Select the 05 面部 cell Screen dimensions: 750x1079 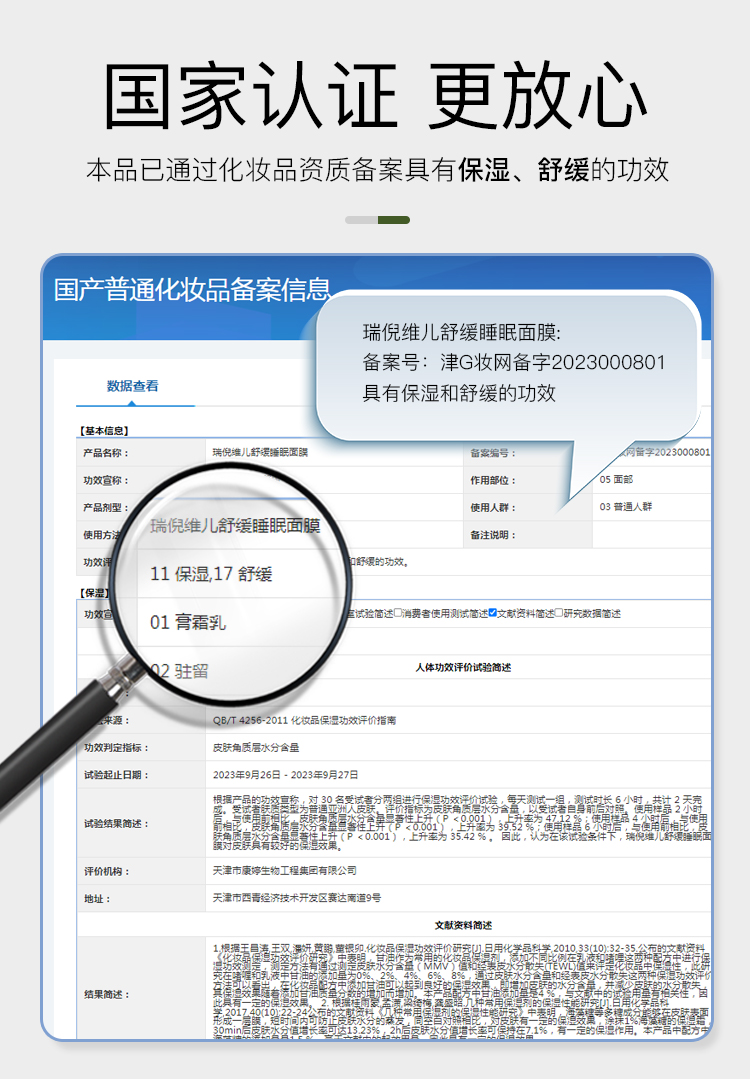tap(616, 479)
